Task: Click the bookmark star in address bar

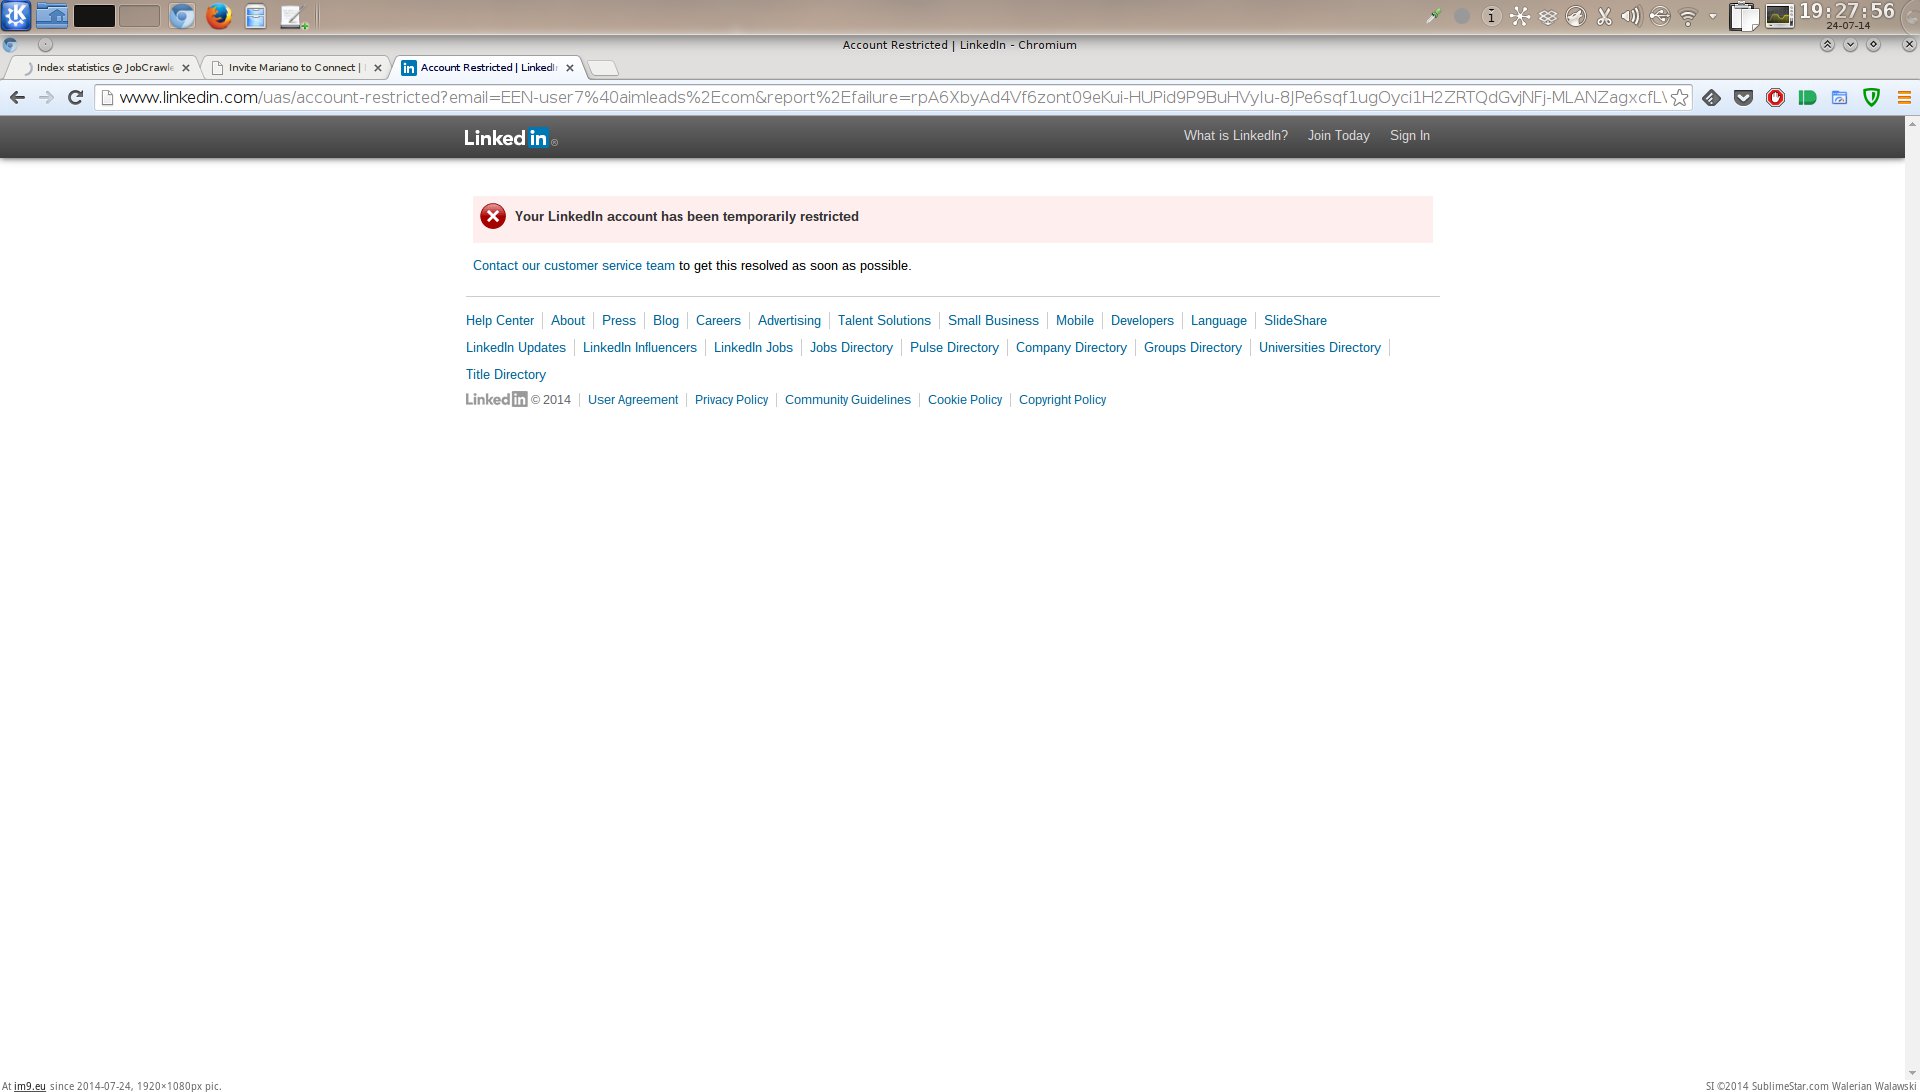Action: coord(1680,97)
